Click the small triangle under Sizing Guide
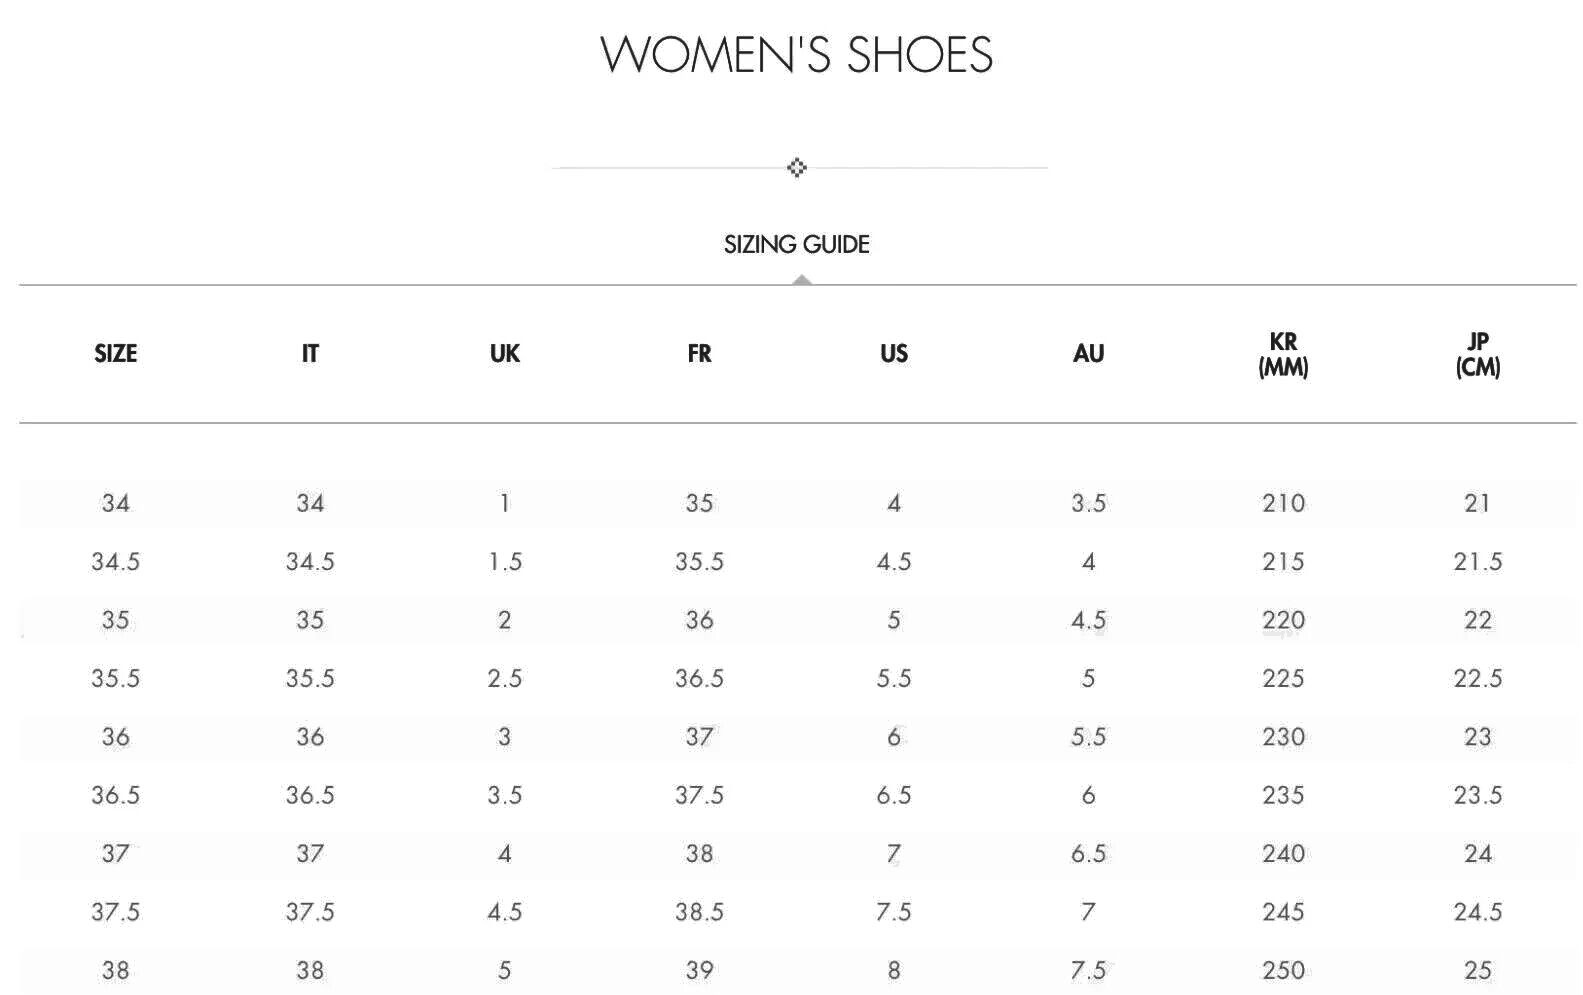Image resolution: width=1583 pixels, height=995 pixels. 801,280
